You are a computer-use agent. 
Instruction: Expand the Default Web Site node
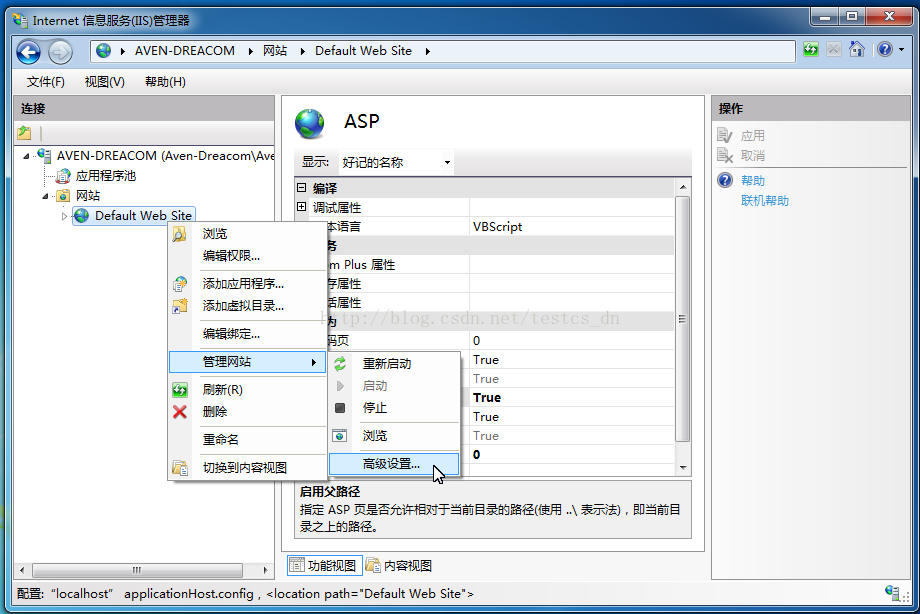click(x=64, y=216)
